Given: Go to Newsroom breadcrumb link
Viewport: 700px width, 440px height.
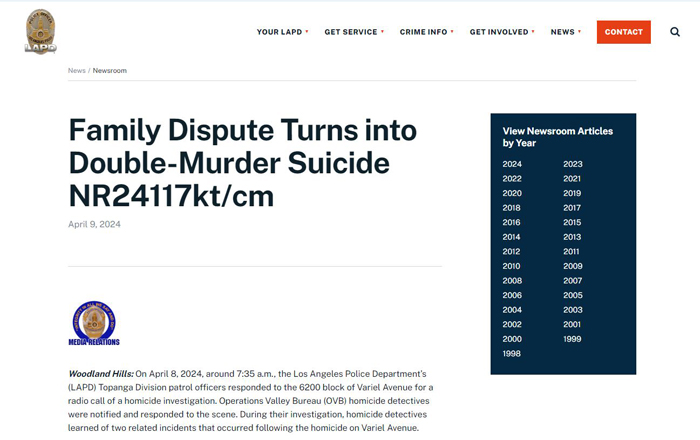Looking at the screenshot, I should click(x=110, y=71).
